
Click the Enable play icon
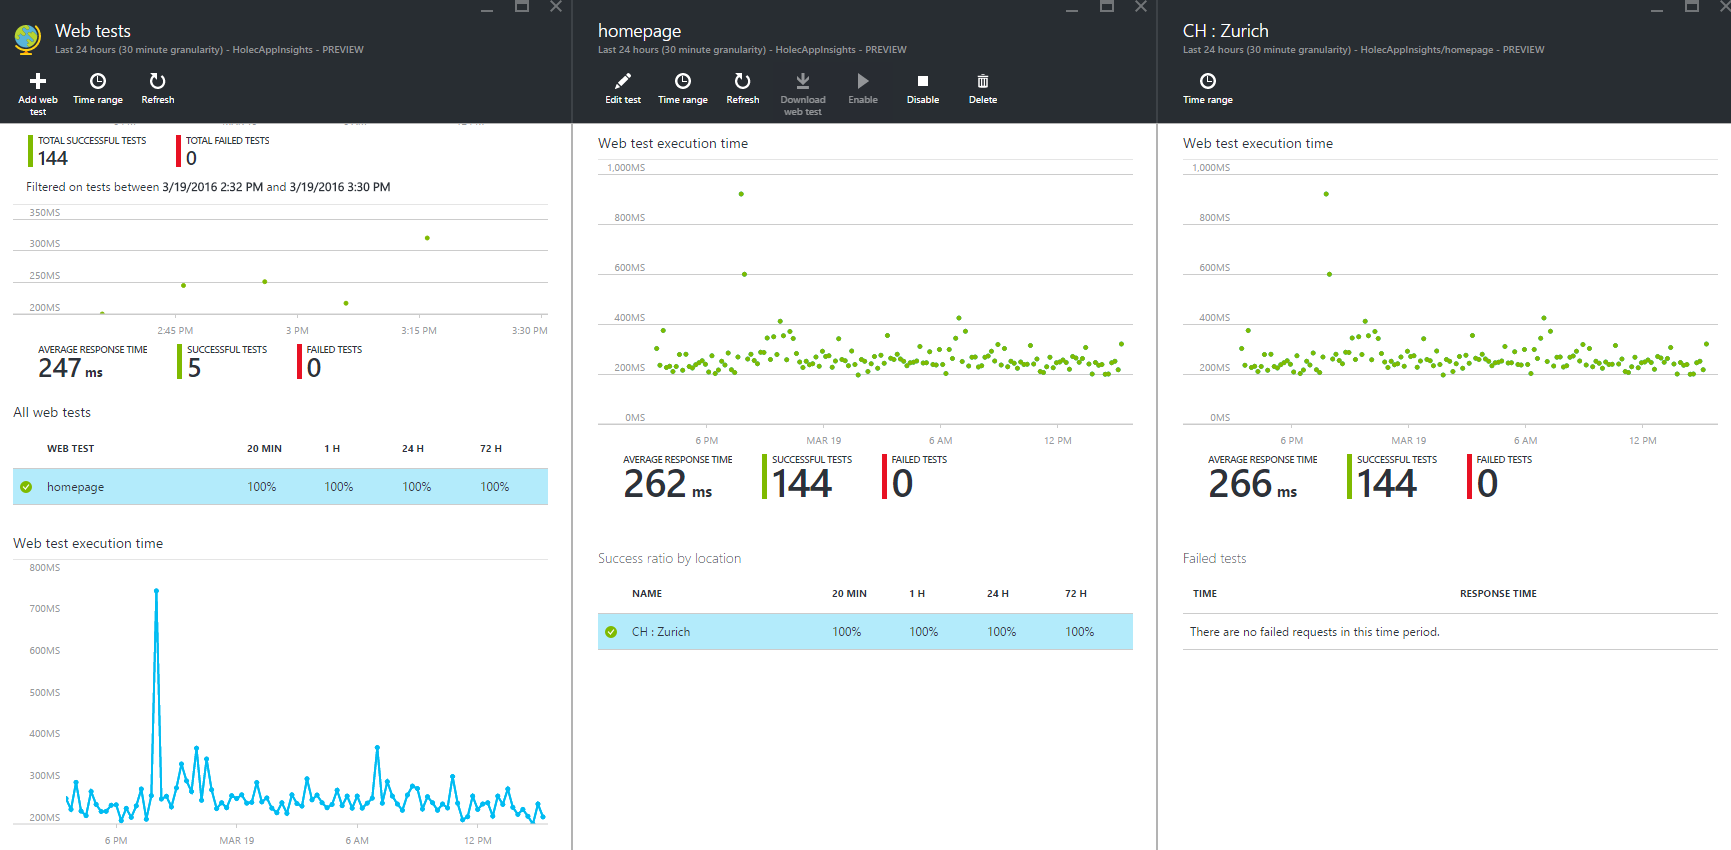pos(863,81)
